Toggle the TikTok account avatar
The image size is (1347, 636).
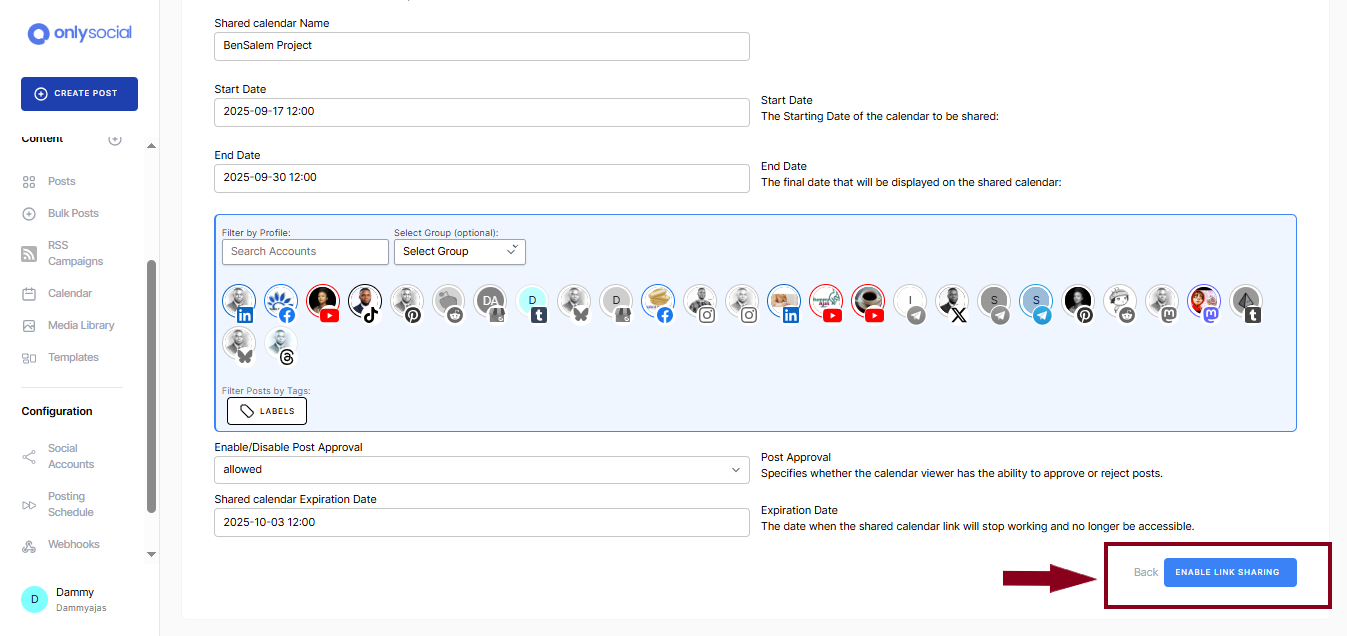coord(365,302)
